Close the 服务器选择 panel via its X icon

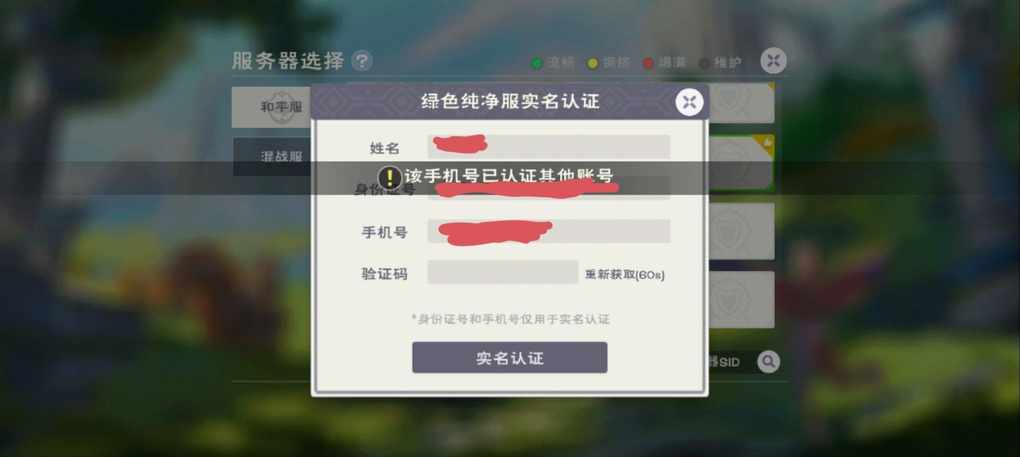(773, 61)
